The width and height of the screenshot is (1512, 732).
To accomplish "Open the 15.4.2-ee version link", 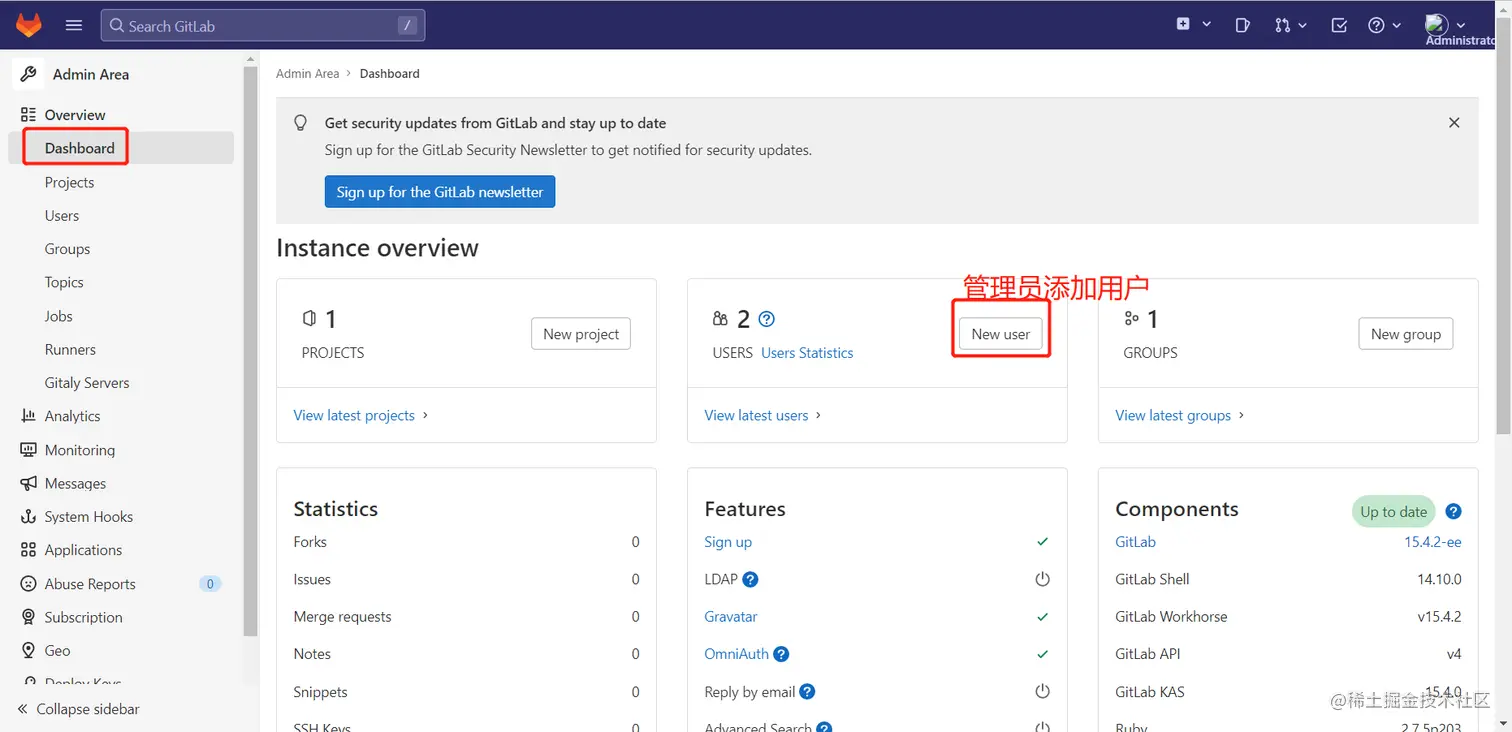I will (1433, 542).
